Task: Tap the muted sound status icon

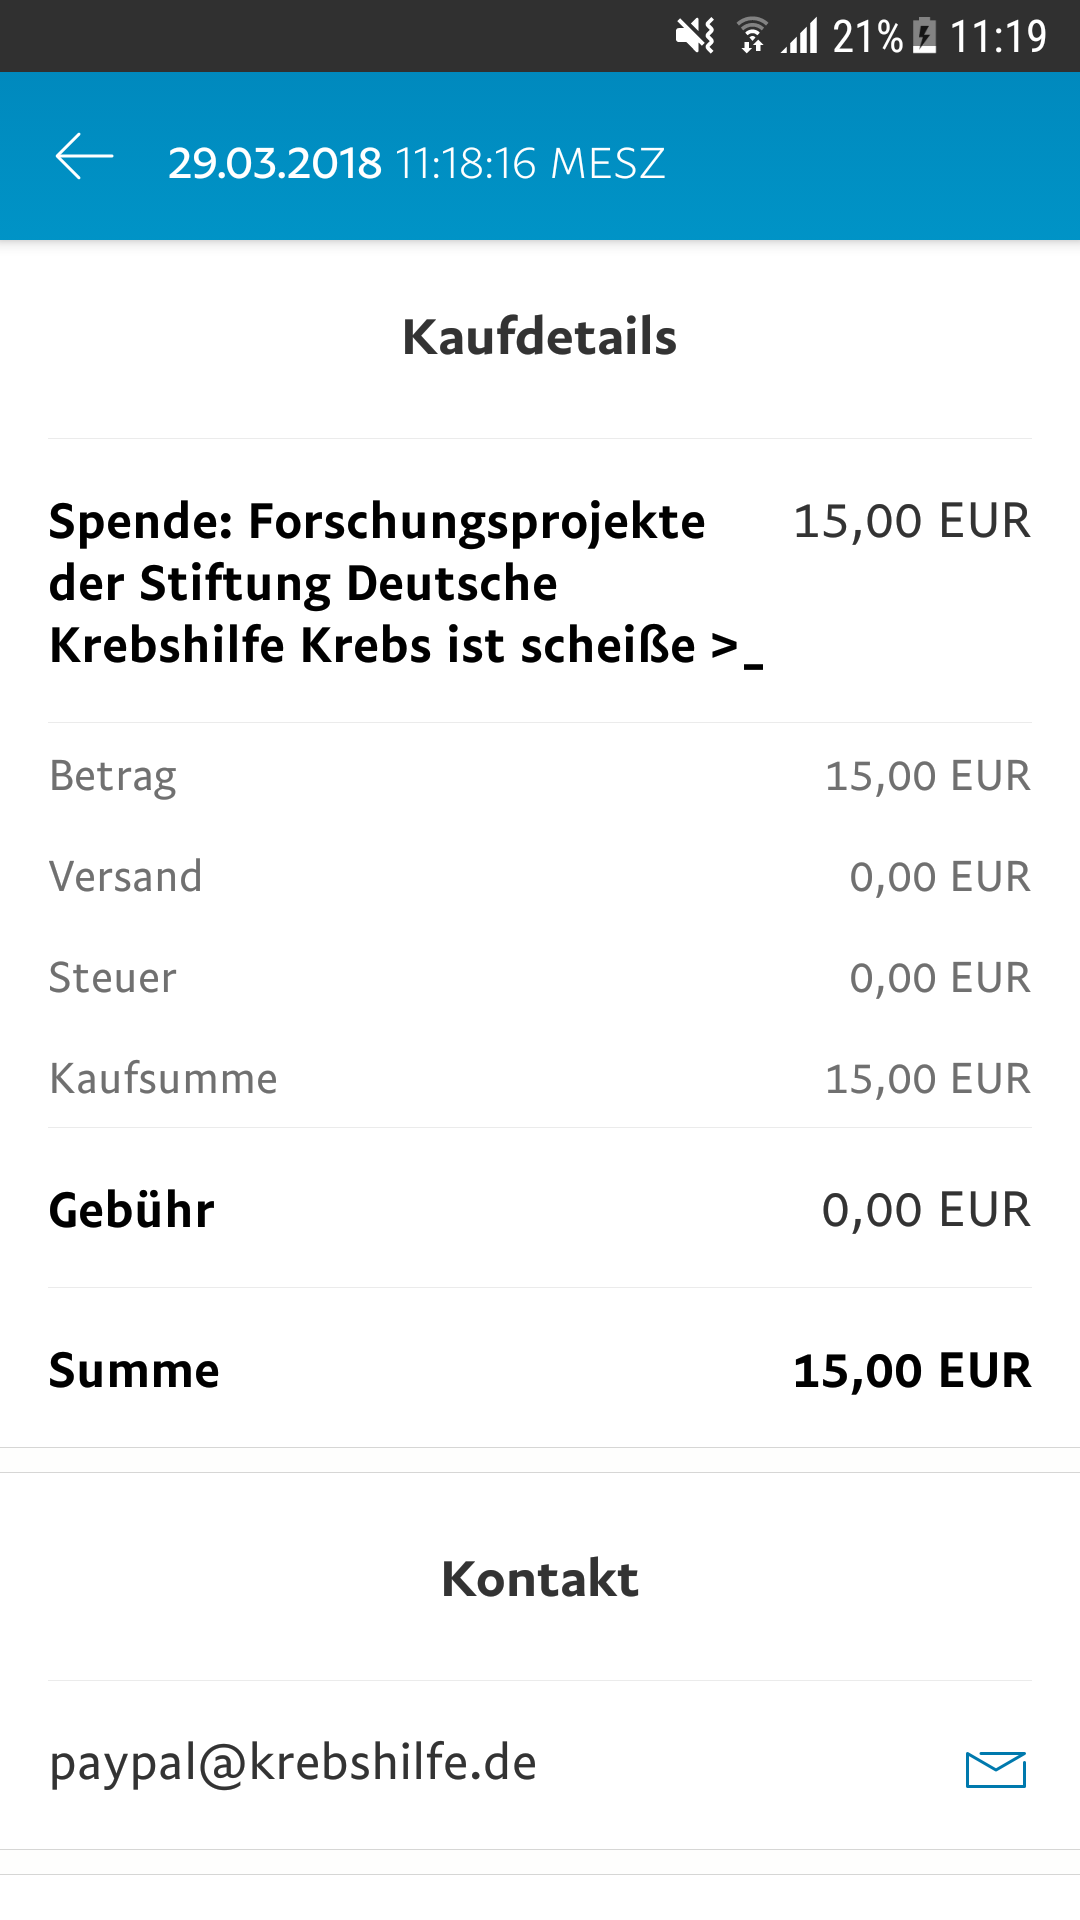Action: click(x=695, y=37)
